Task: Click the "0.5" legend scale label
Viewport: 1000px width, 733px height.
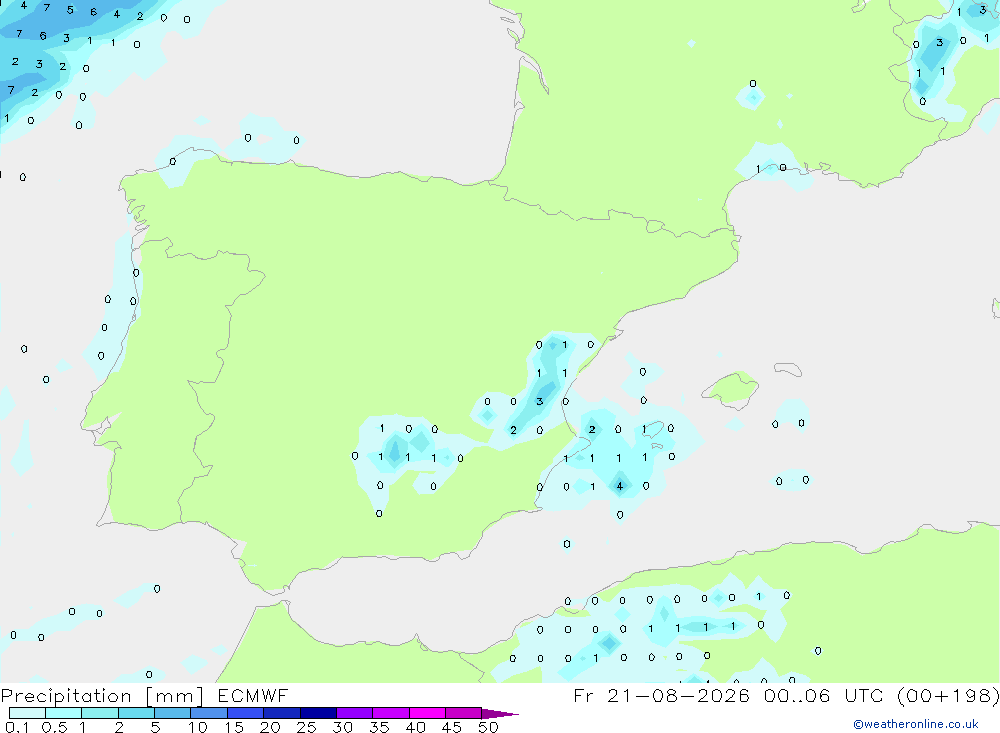Action: [x=54, y=727]
